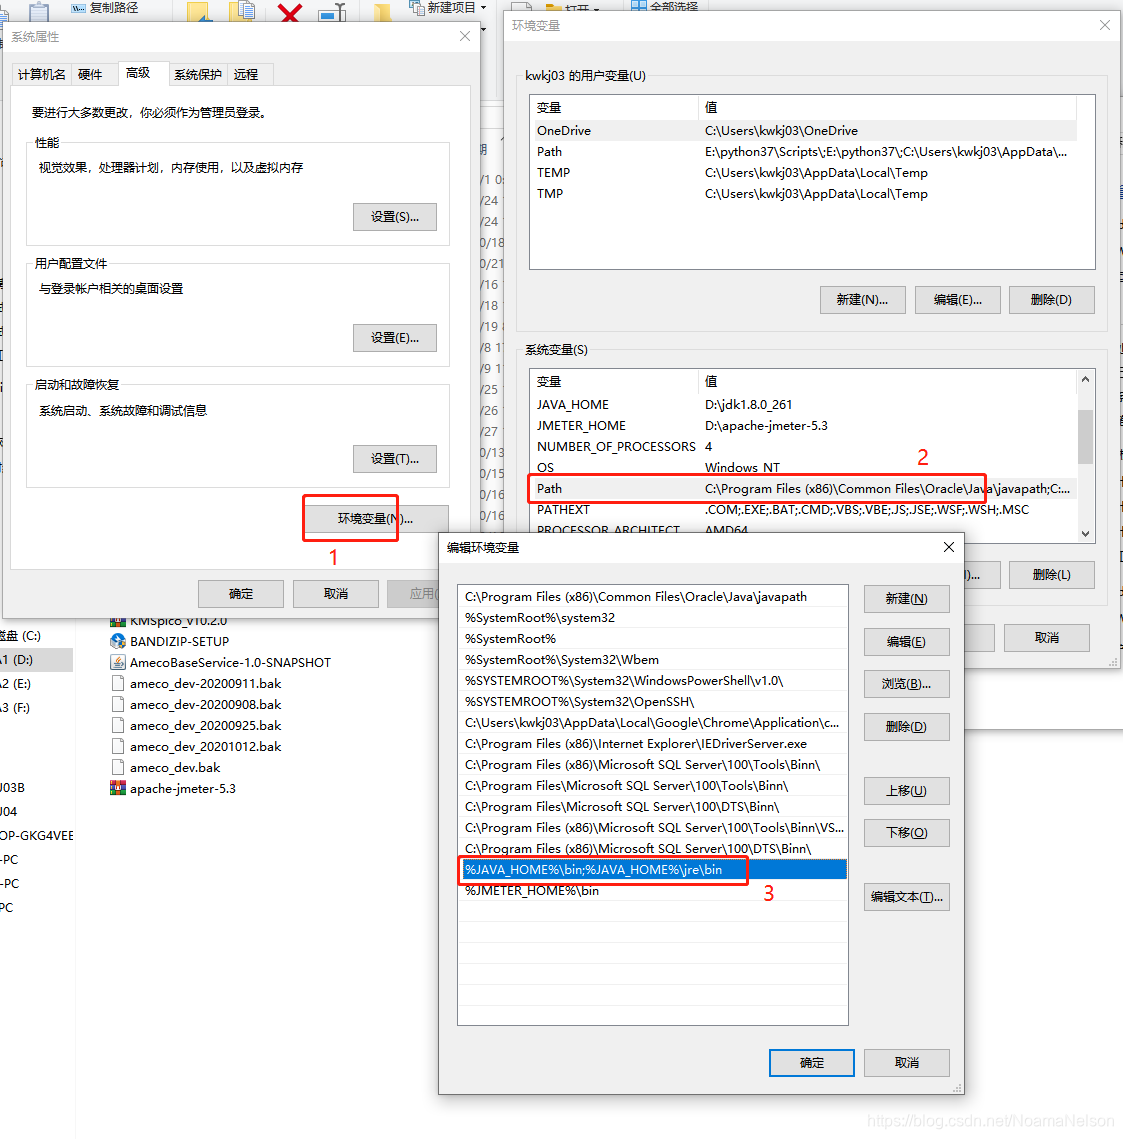Select the BANDIZIP-SETUP installer icon

point(118,641)
